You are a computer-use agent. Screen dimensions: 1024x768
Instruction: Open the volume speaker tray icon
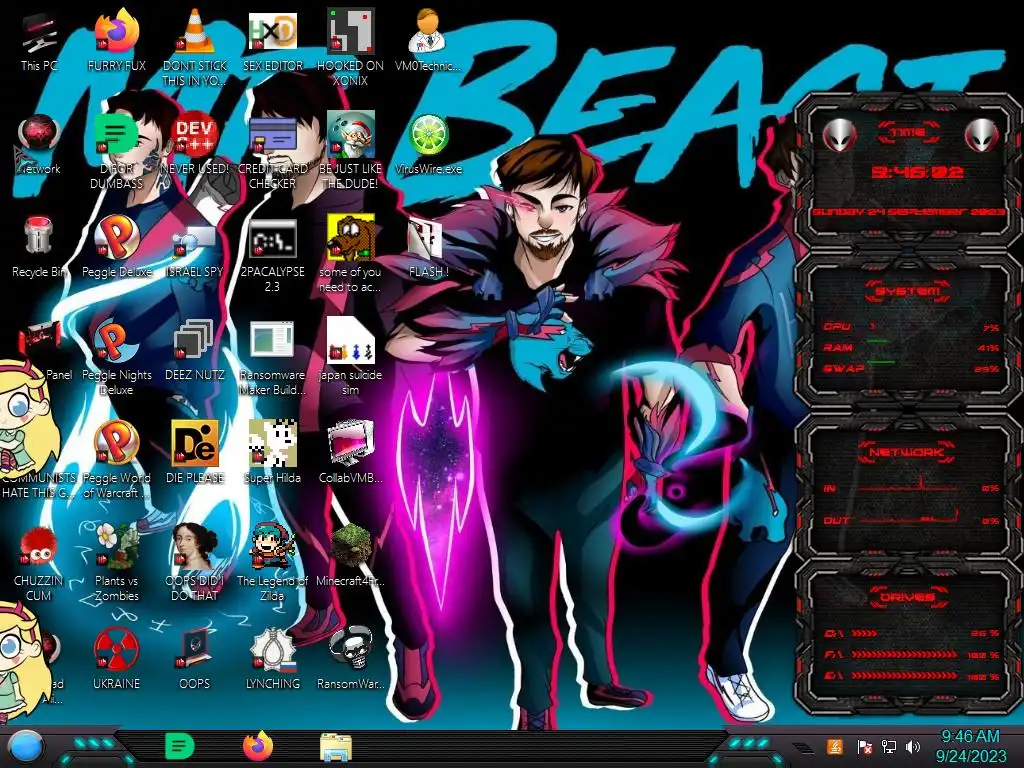[x=913, y=746]
